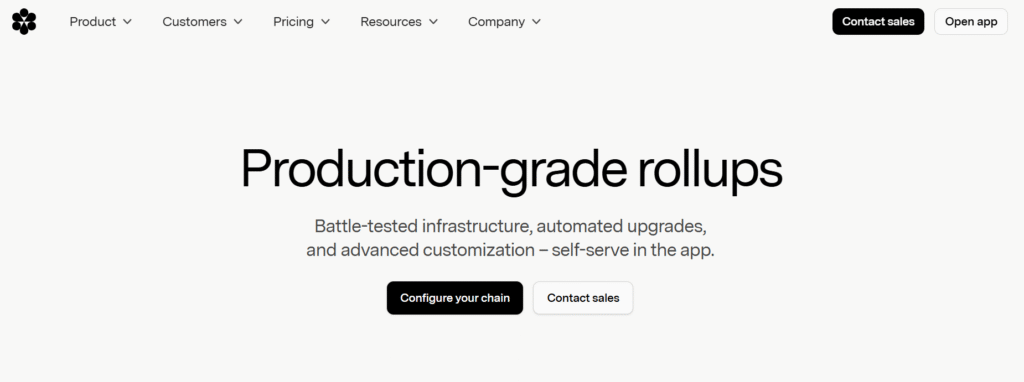Expand the chevron next to Company

click(x=536, y=22)
